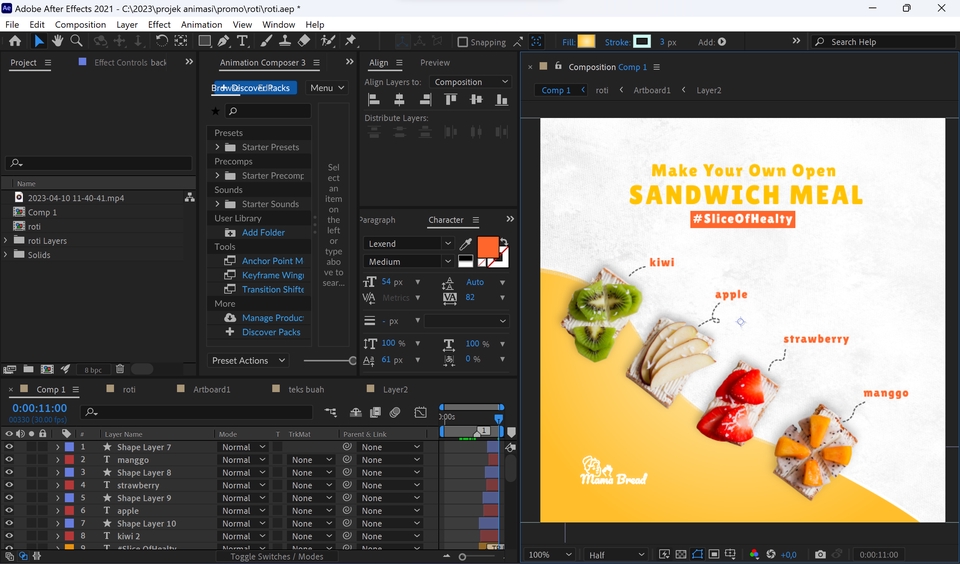Click the Manage Products link
Screen dimensions: 960x564
coord(273,318)
